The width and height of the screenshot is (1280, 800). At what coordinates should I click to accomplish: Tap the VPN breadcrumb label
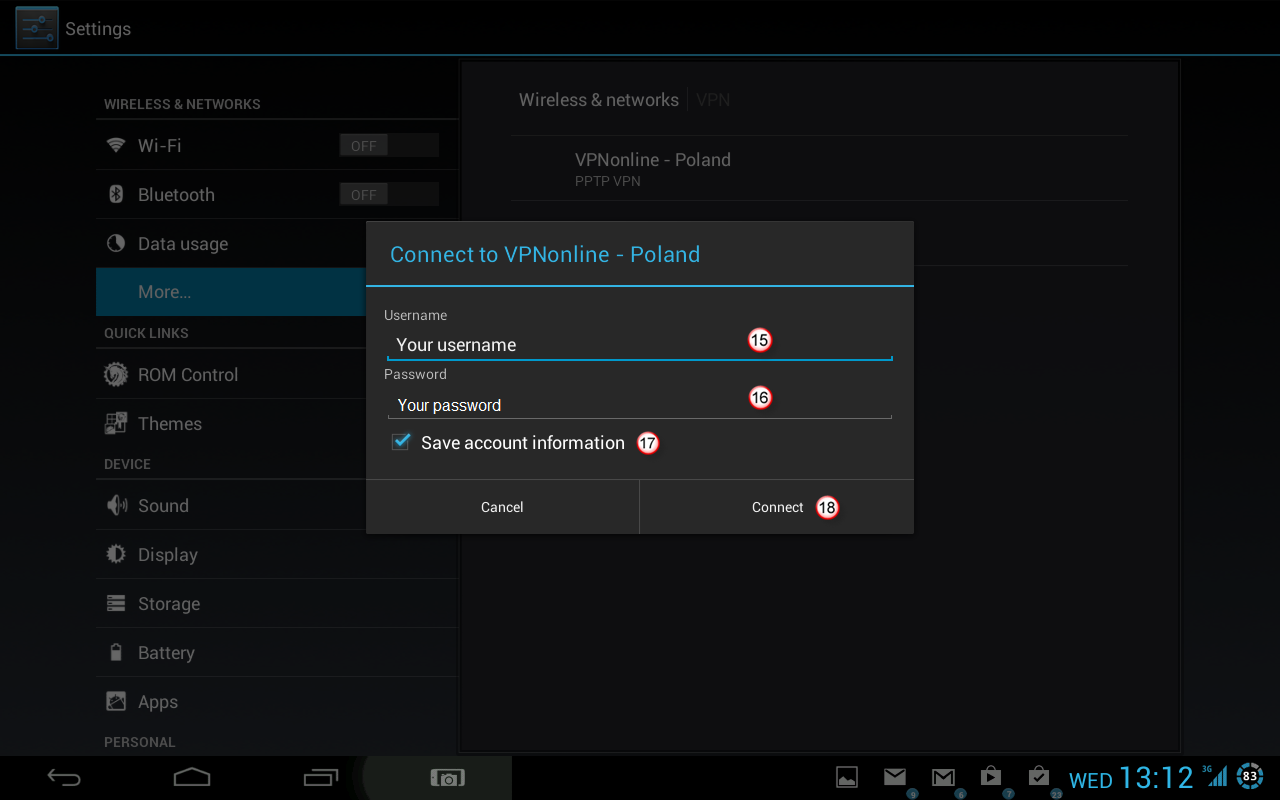click(713, 100)
